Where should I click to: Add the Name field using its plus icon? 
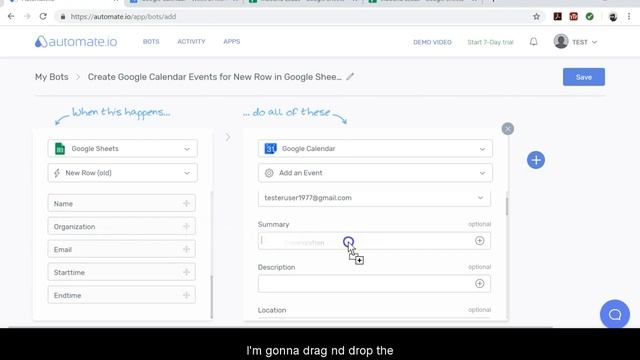point(186,203)
